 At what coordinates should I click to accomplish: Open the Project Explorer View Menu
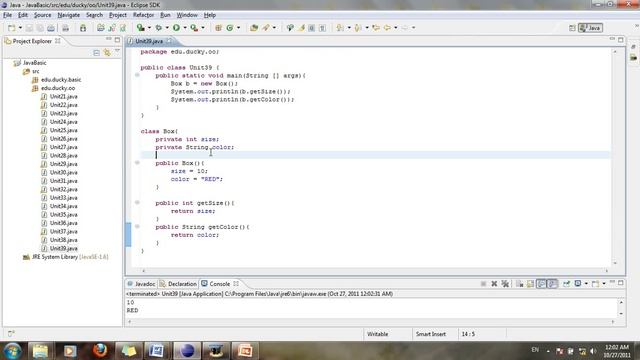(117, 51)
